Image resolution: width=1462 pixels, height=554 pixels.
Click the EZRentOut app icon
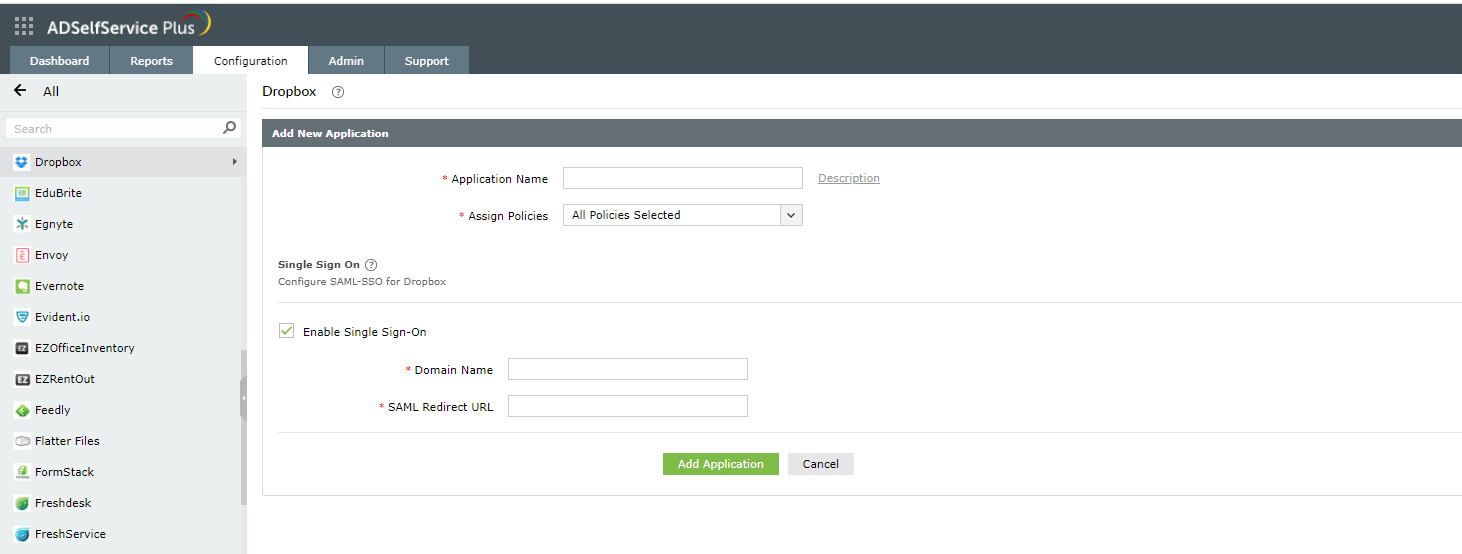click(x=22, y=379)
